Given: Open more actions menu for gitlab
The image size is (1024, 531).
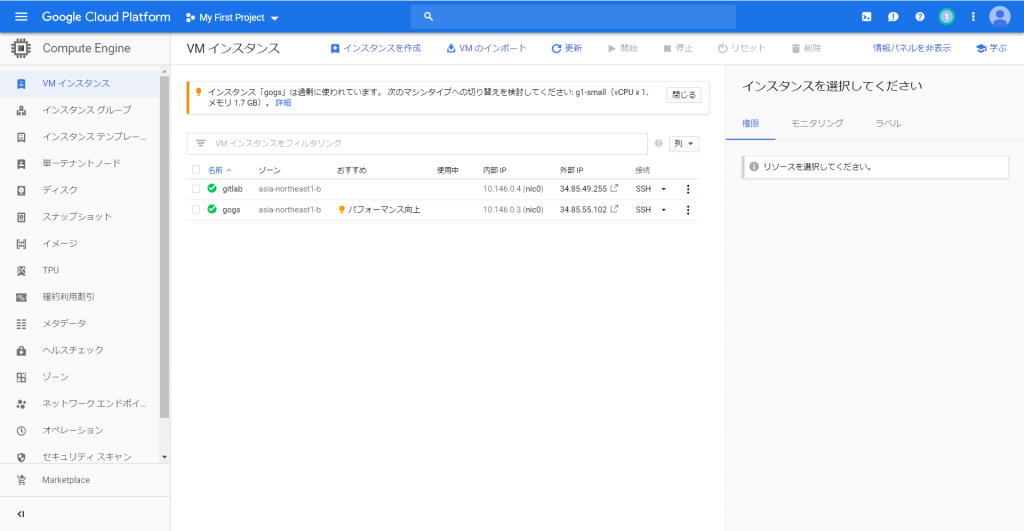Looking at the screenshot, I should 687,189.
